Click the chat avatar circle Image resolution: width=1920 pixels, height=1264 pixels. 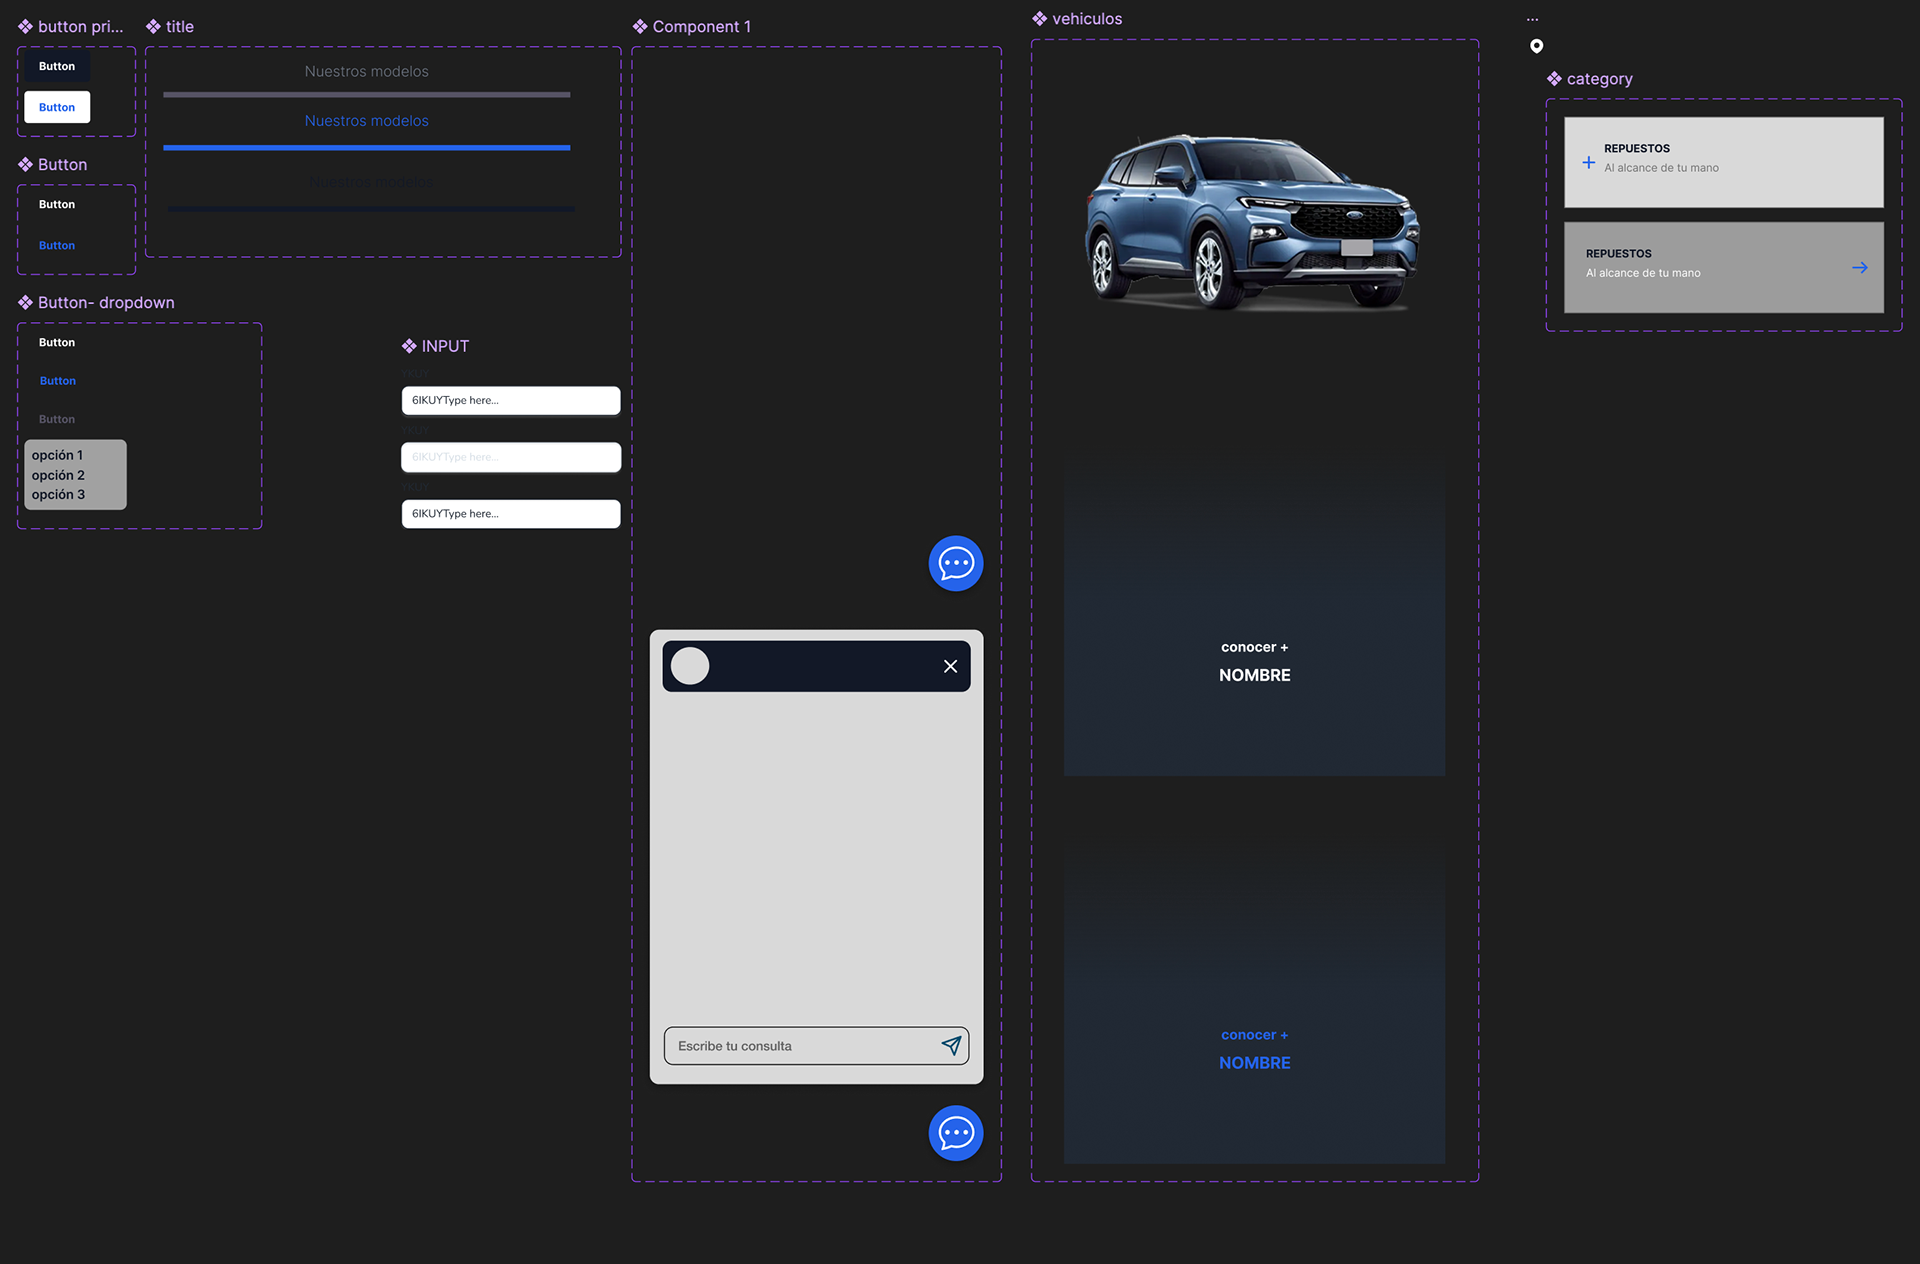tap(690, 666)
